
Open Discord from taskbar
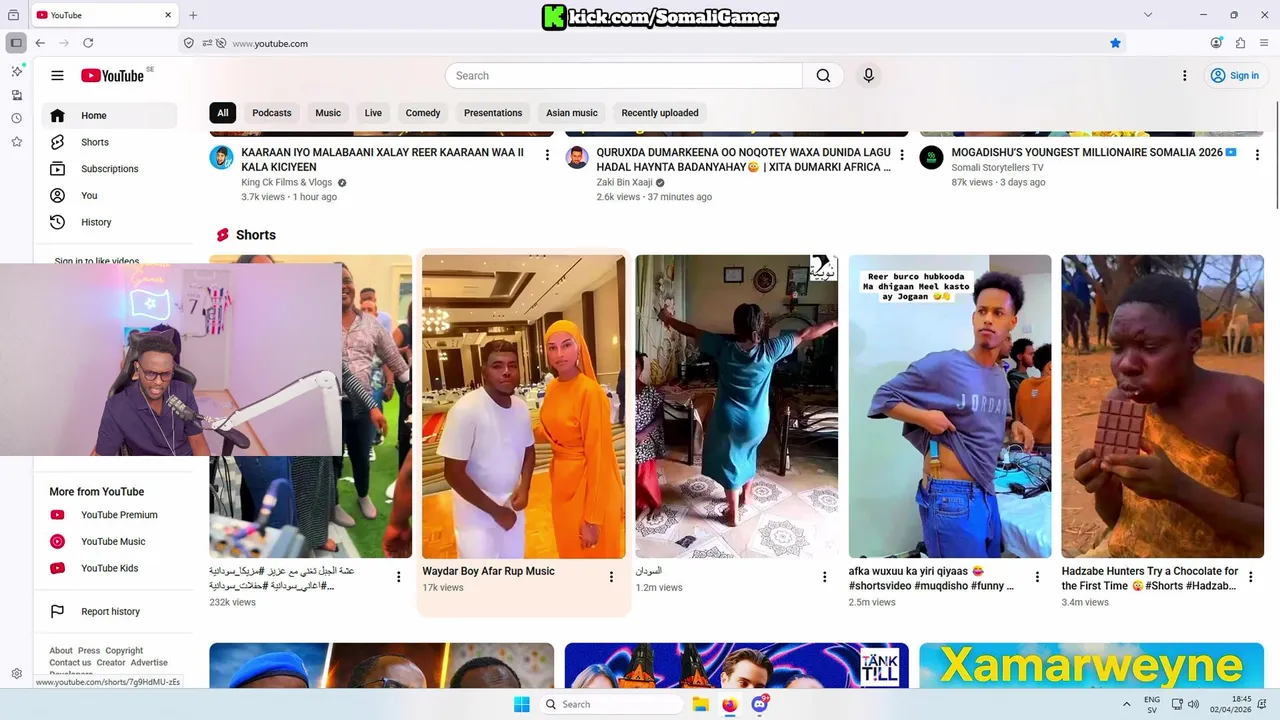(759, 704)
